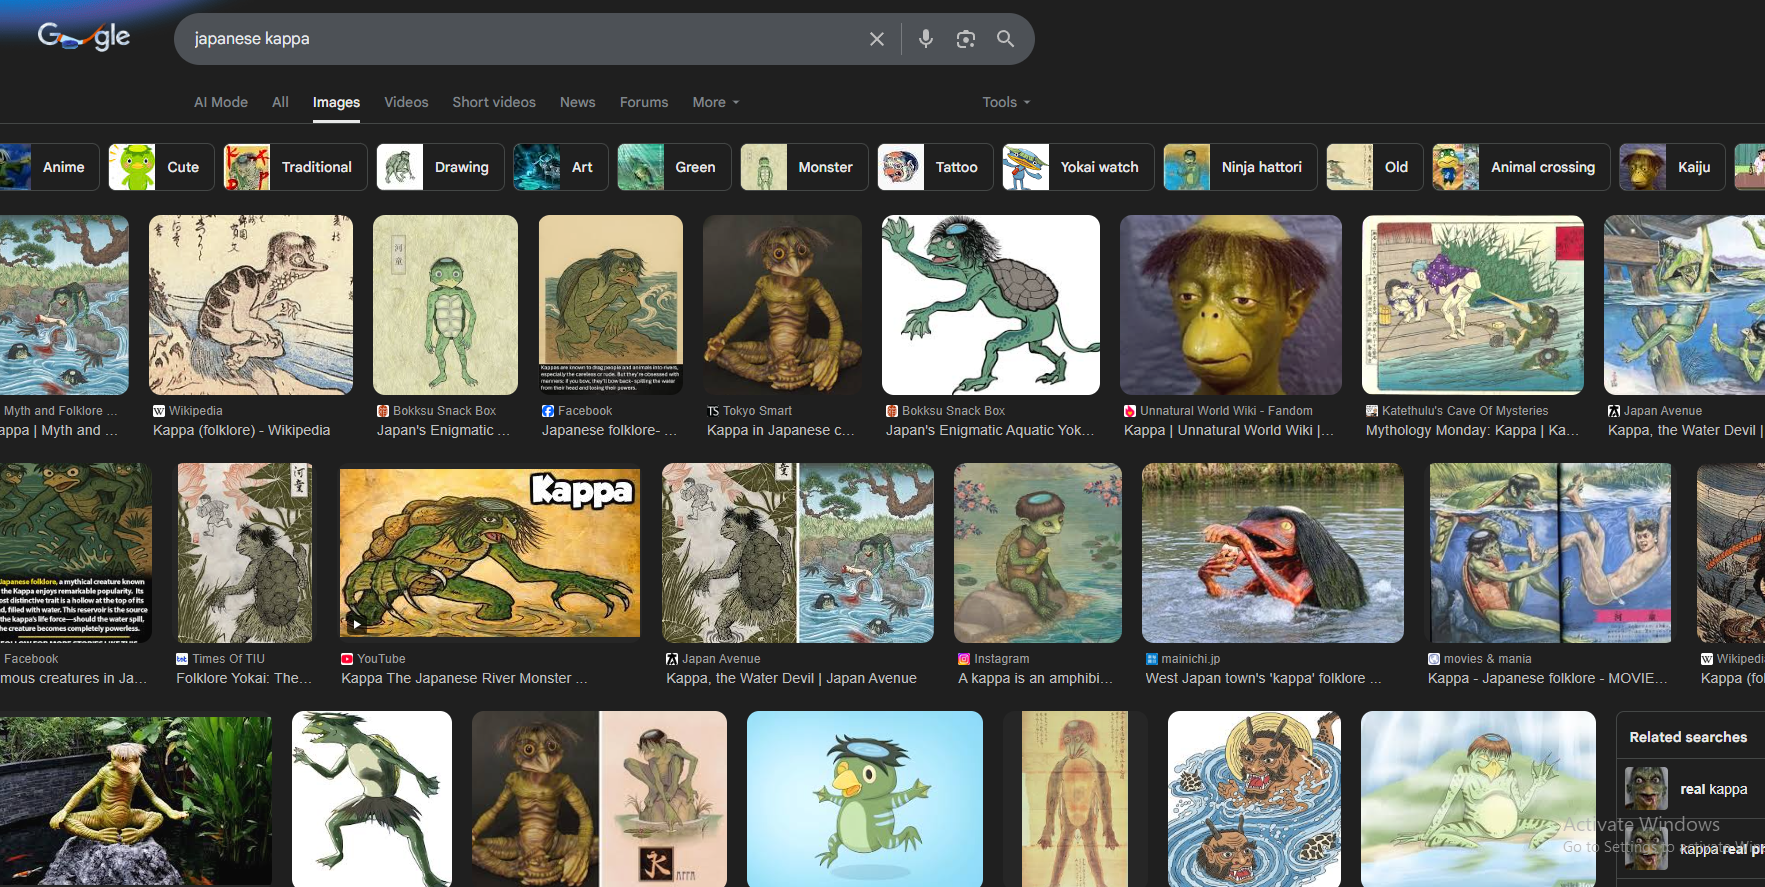This screenshot has height=887, width=1765.
Task: Click the Google logo
Action: (84, 37)
